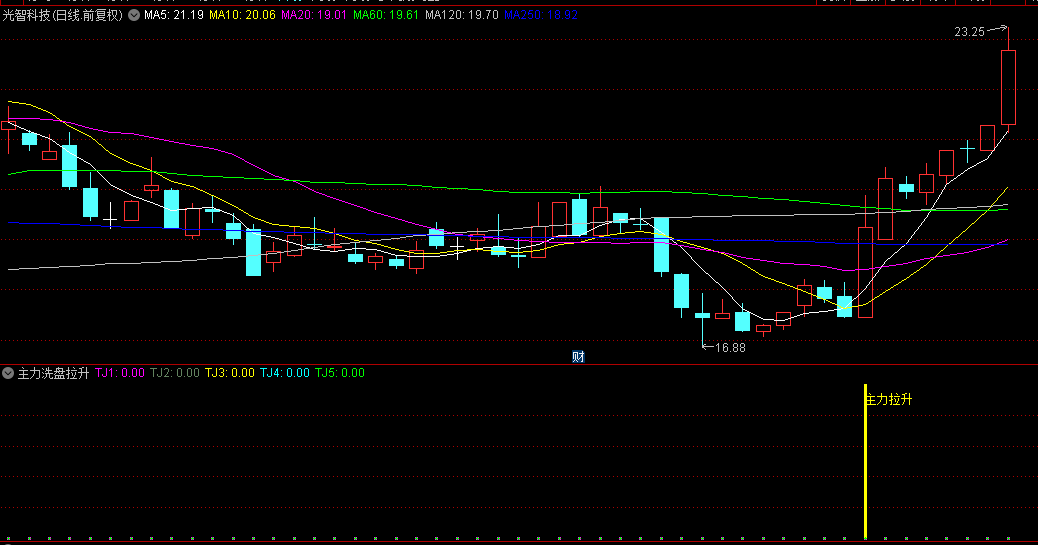Click the TJ2: 0.00 value

coord(175,373)
